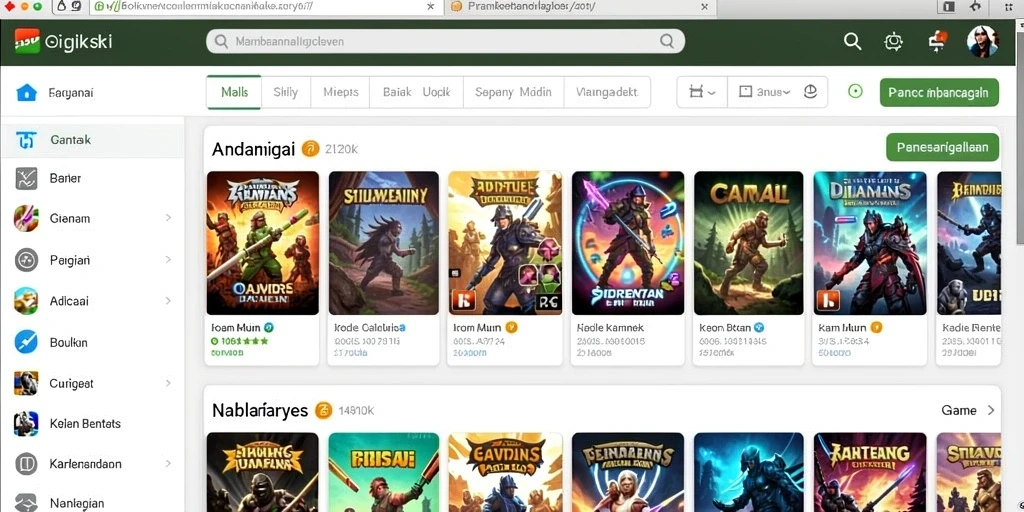The image size is (1024, 512).
Task: Click the green circle icon beside Pancc button
Action: (855, 91)
